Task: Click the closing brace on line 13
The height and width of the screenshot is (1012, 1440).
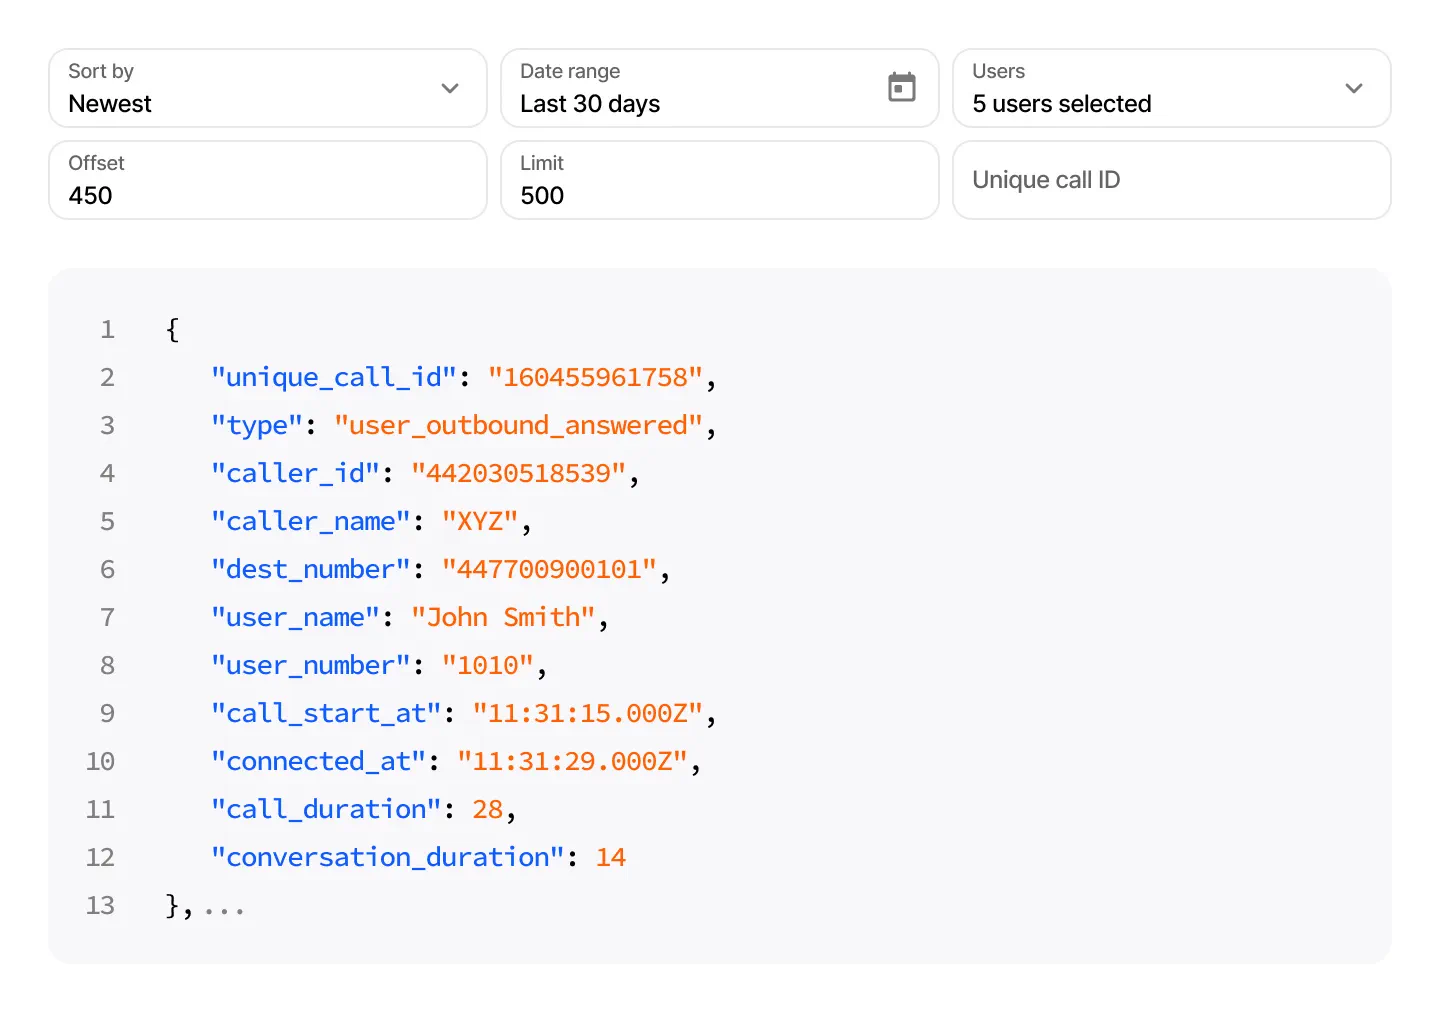Action: pos(173,905)
